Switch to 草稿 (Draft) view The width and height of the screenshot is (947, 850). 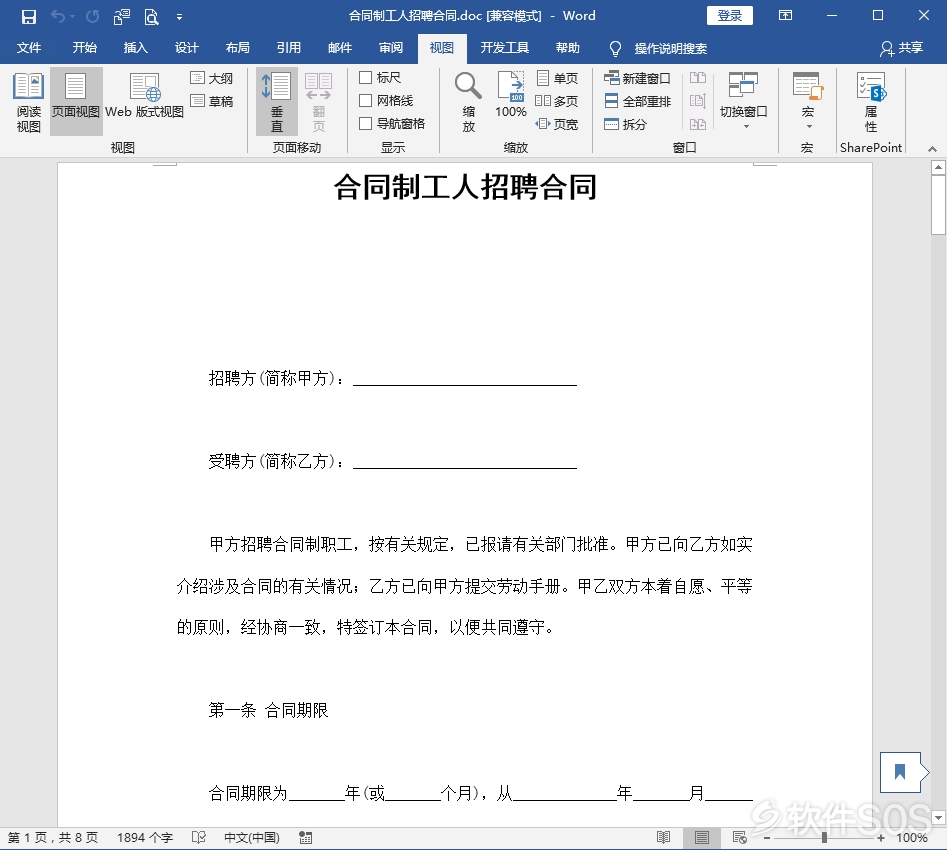click(x=212, y=101)
